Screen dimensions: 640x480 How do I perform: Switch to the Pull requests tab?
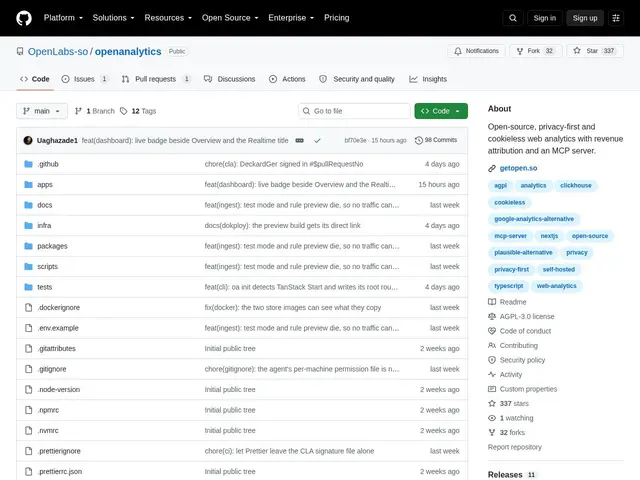[x=156, y=79]
